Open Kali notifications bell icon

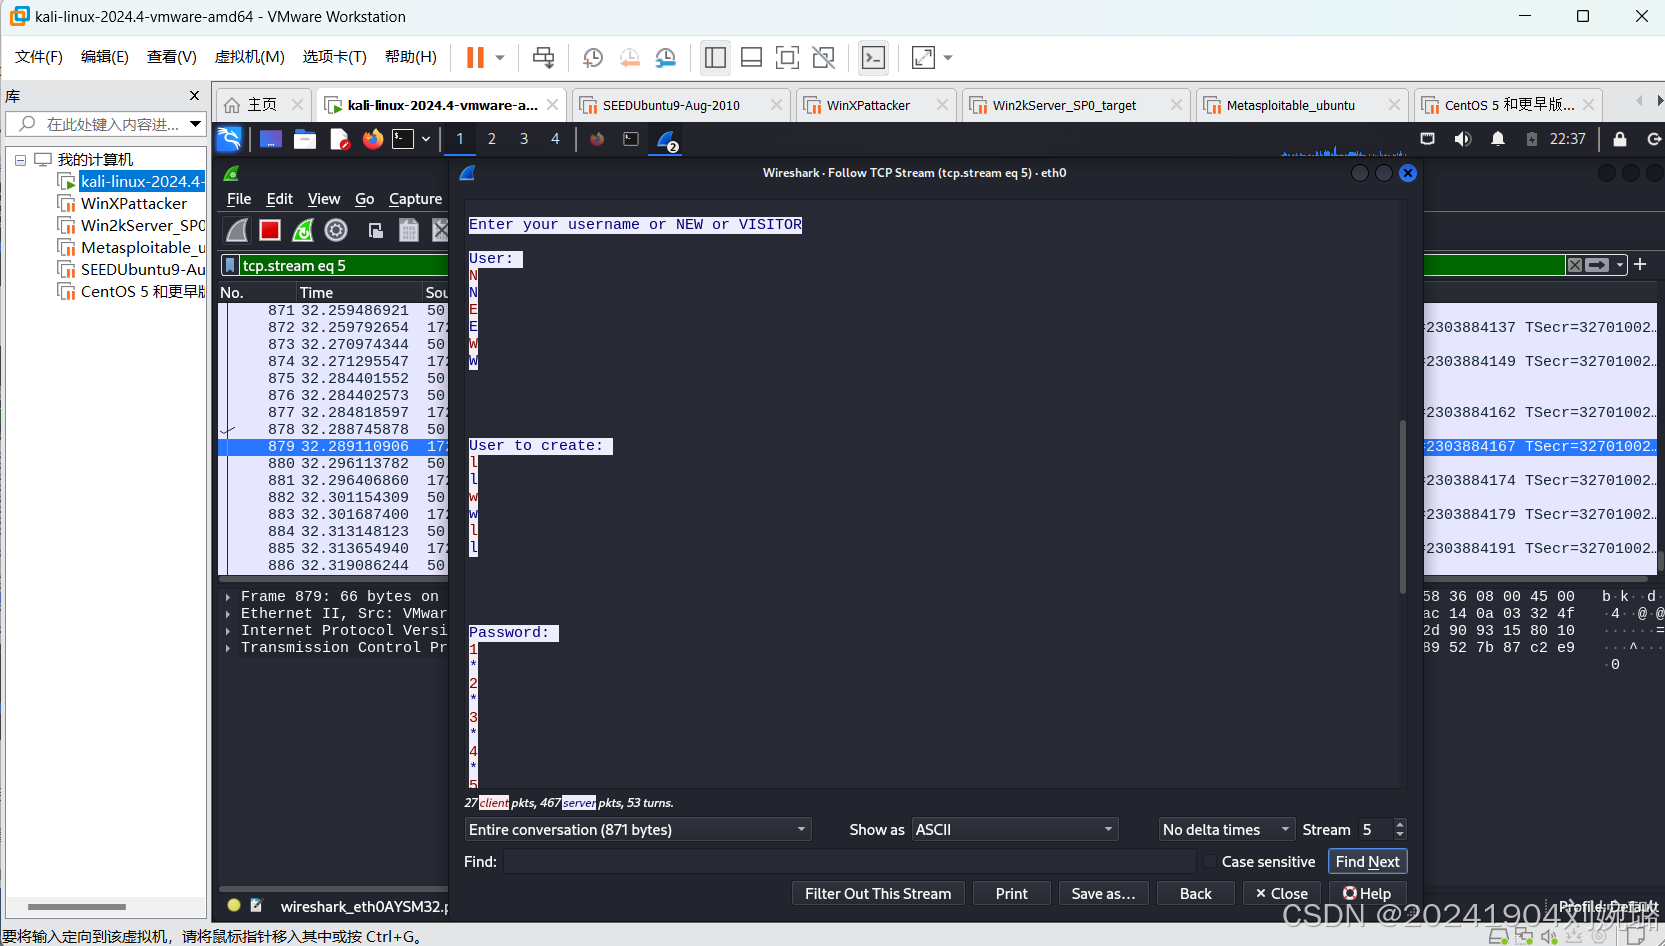click(1498, 139)
